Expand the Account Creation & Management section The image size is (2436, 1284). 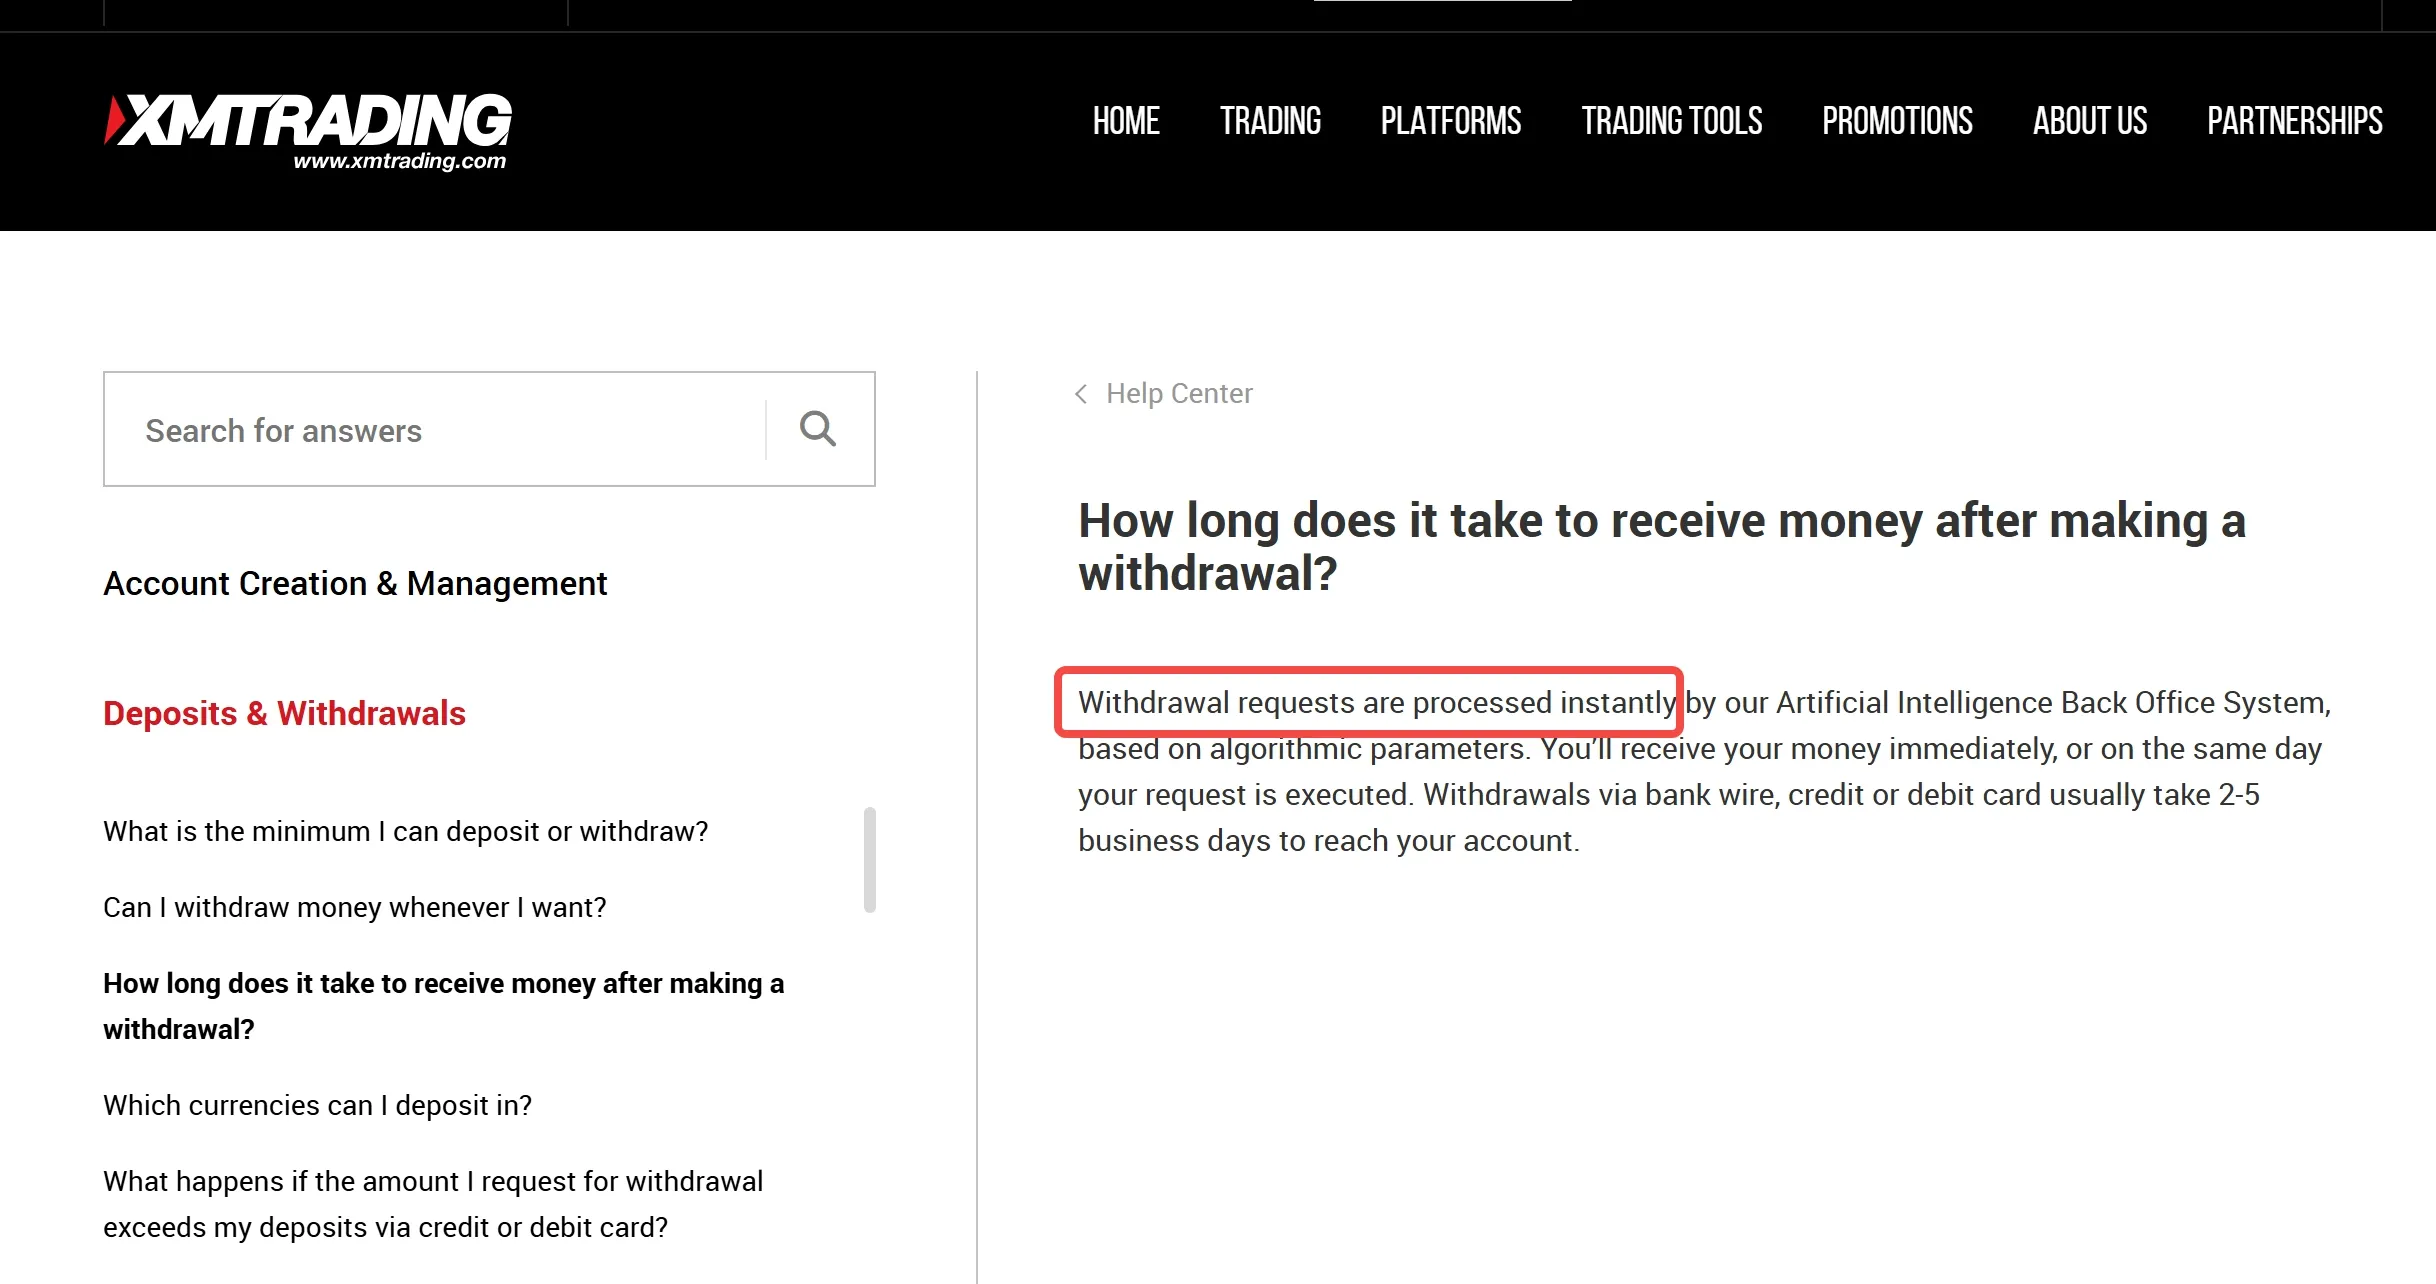click(x=355, y=583)
